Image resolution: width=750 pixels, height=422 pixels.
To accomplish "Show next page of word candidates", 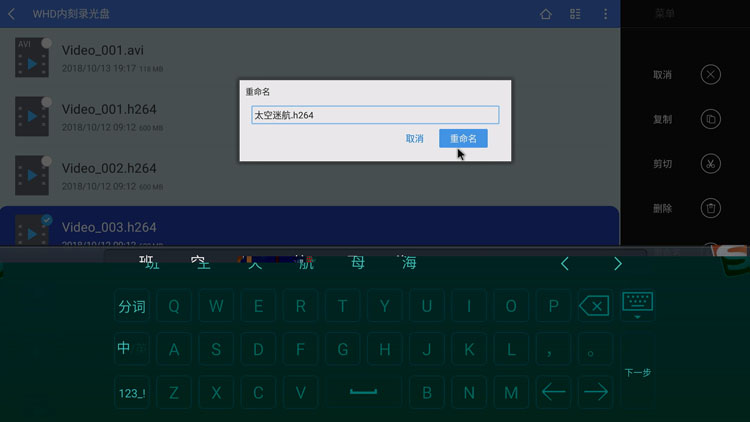I will [x=618, y=264].
